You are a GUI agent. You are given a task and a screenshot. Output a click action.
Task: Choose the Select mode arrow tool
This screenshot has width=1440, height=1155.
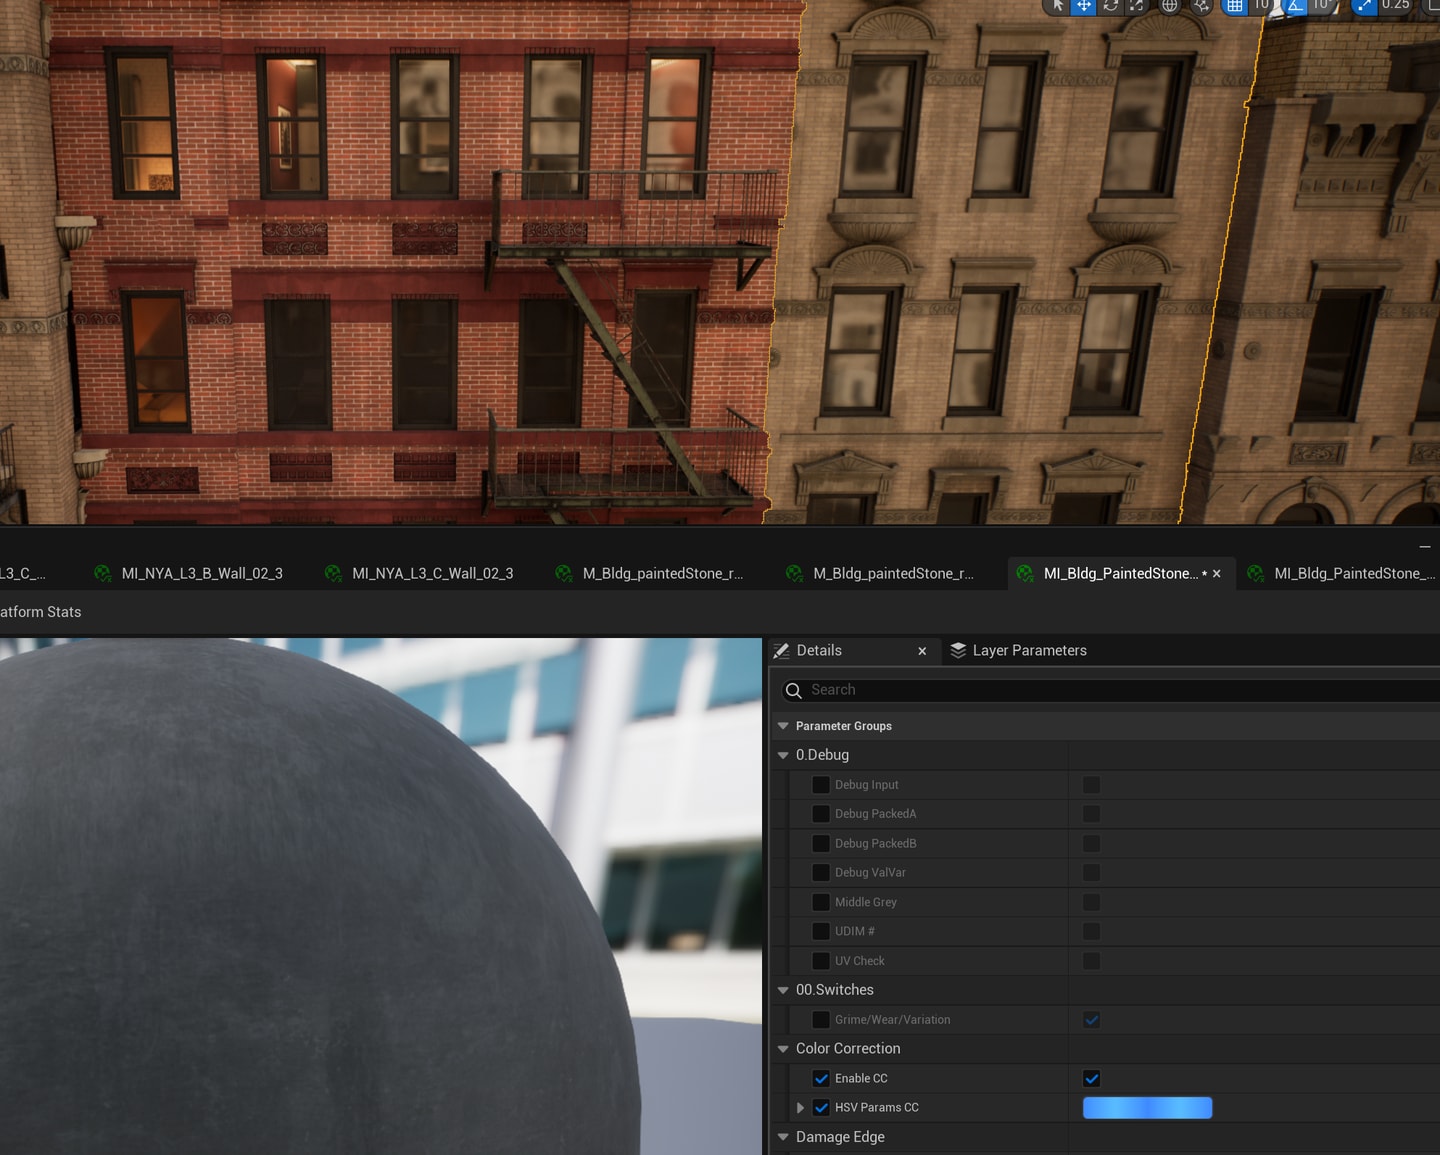click(1057, 5)
